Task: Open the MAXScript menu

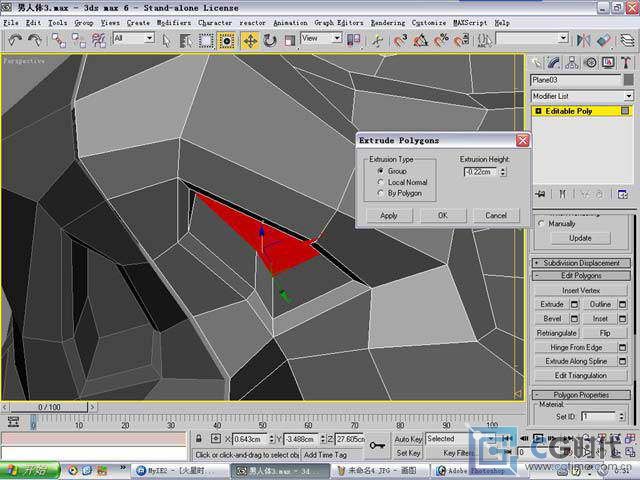Action: pos(470,23)
